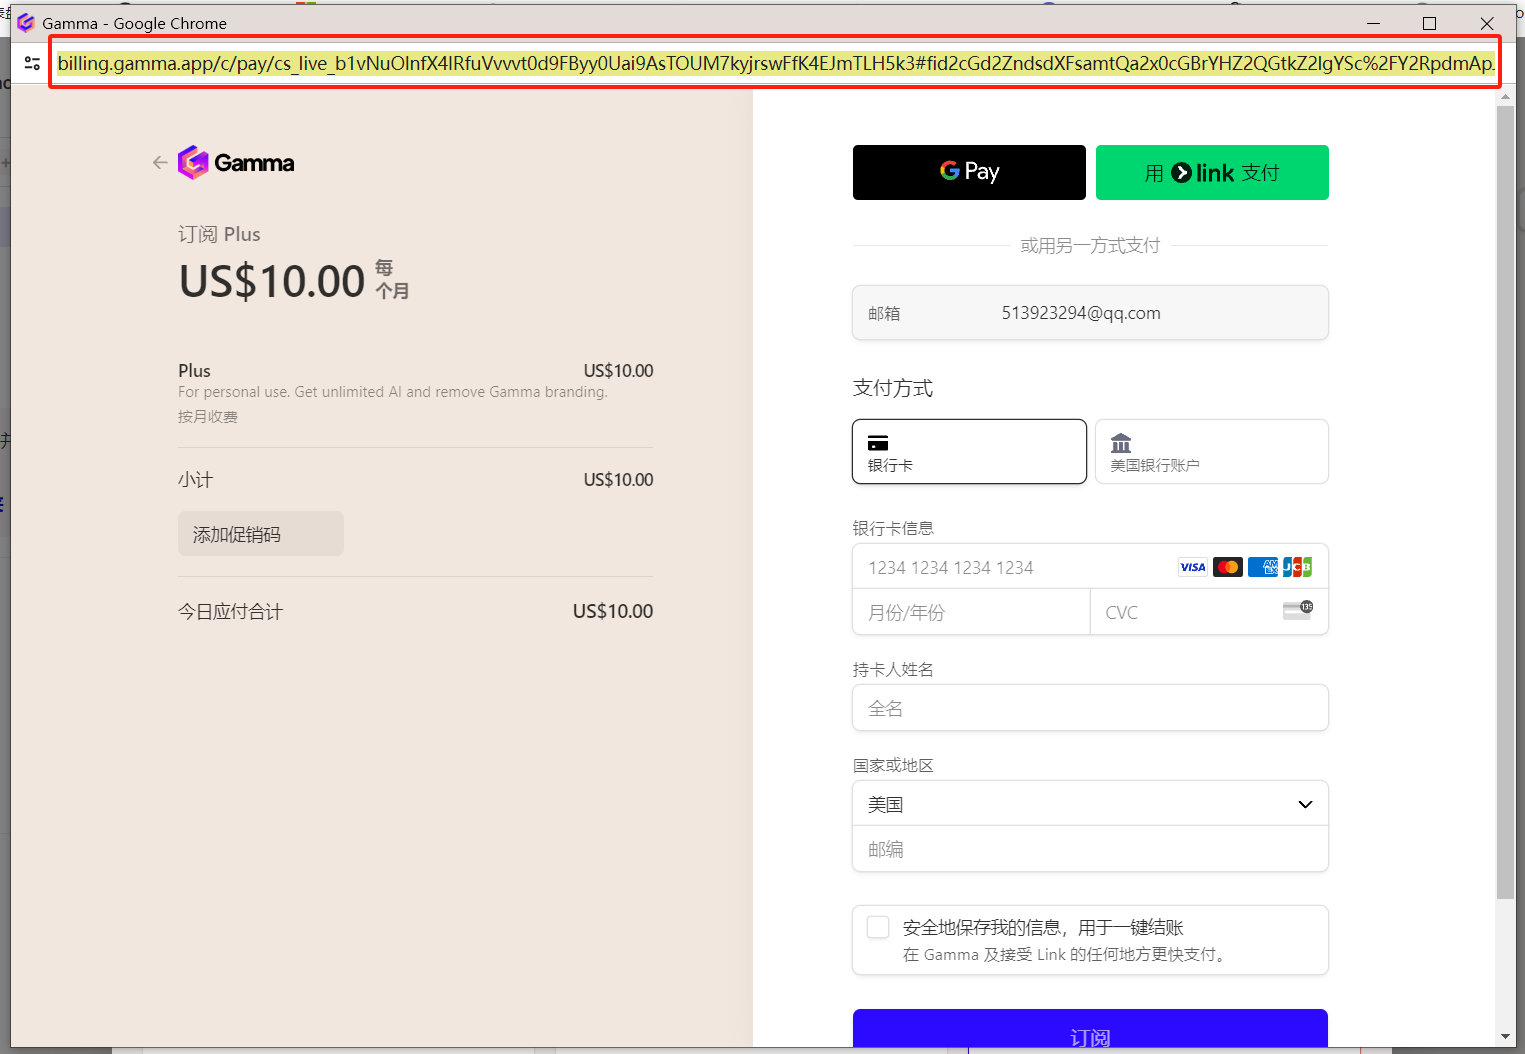Click the Link faster-checkout description text

(1065, 954)
